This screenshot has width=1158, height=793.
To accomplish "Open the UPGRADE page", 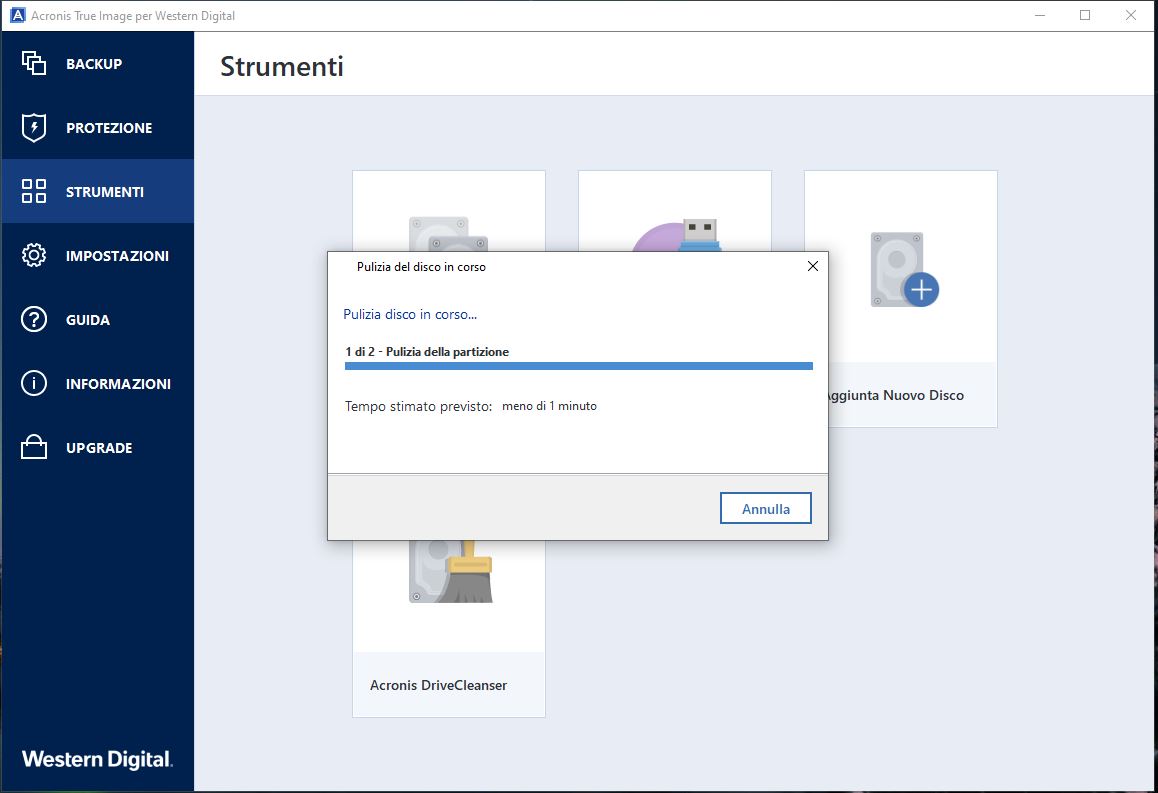I will pyautogui.click(x=99, y=448).
